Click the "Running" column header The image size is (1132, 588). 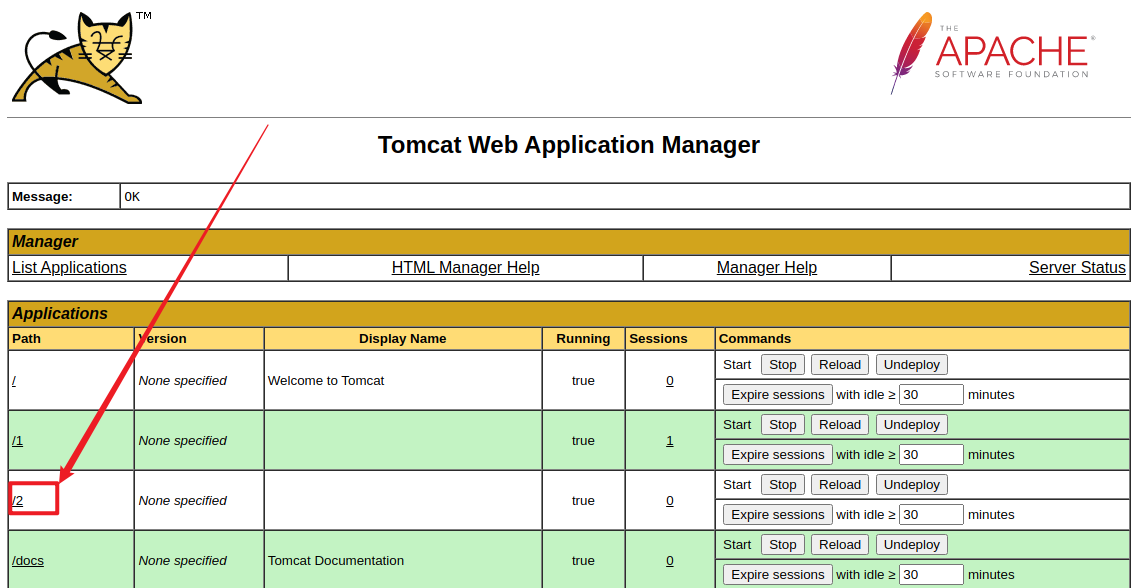(583, 339)
